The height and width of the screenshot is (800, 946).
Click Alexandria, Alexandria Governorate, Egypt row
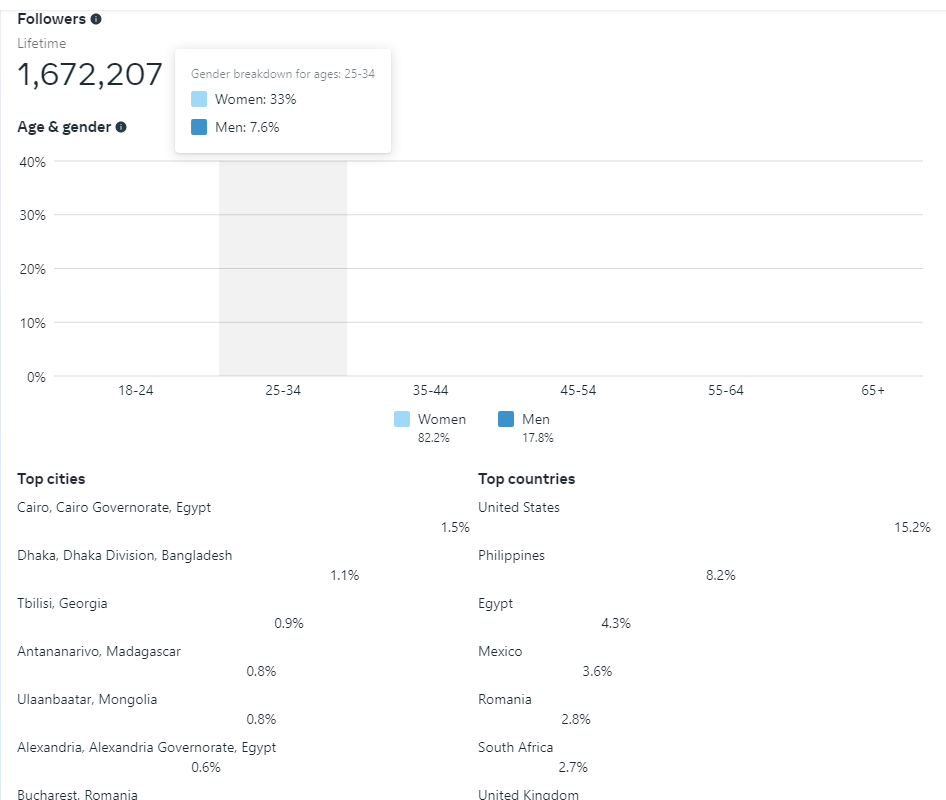(243, 757)
